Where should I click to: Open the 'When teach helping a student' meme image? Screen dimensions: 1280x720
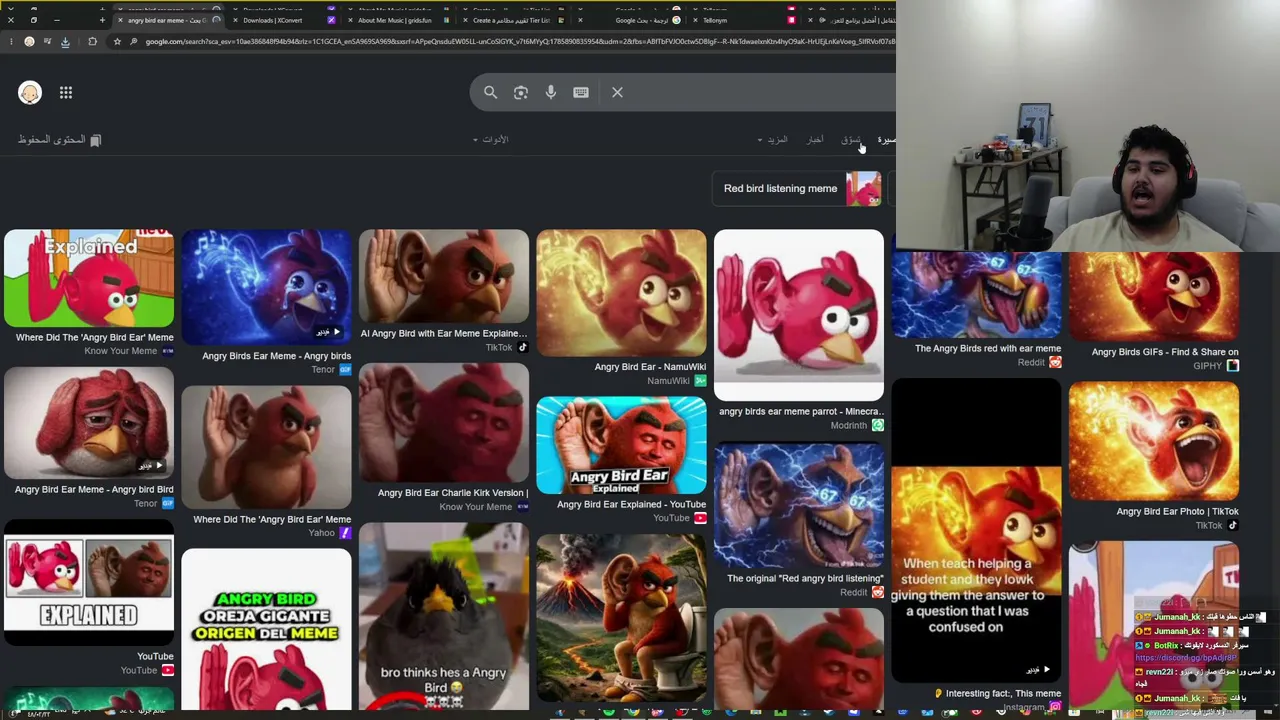tap(976, 532)
